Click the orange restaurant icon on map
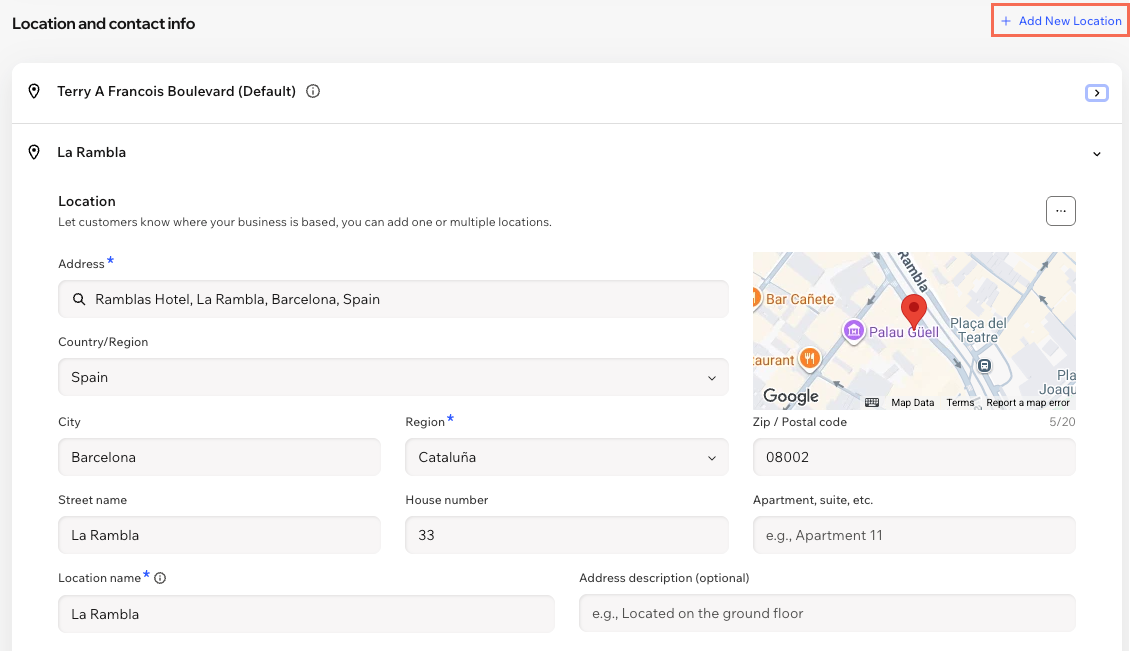Screen dimensions: 1130x651 tap(810, 358)
